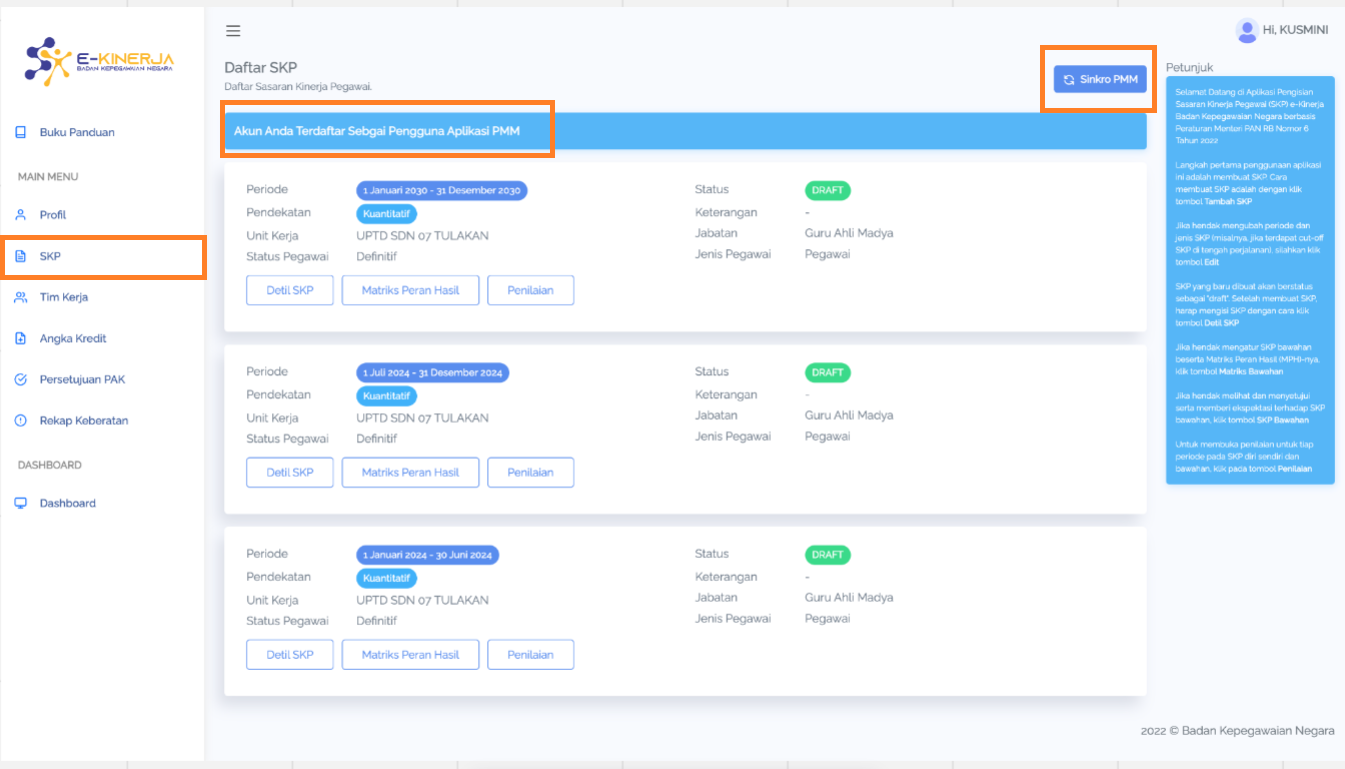Click the Persetujuan PAK checkmark icon
Image resolution: width=1345 pixels, height=769 pixels.
pyautogui.click(x=21, y=379)
